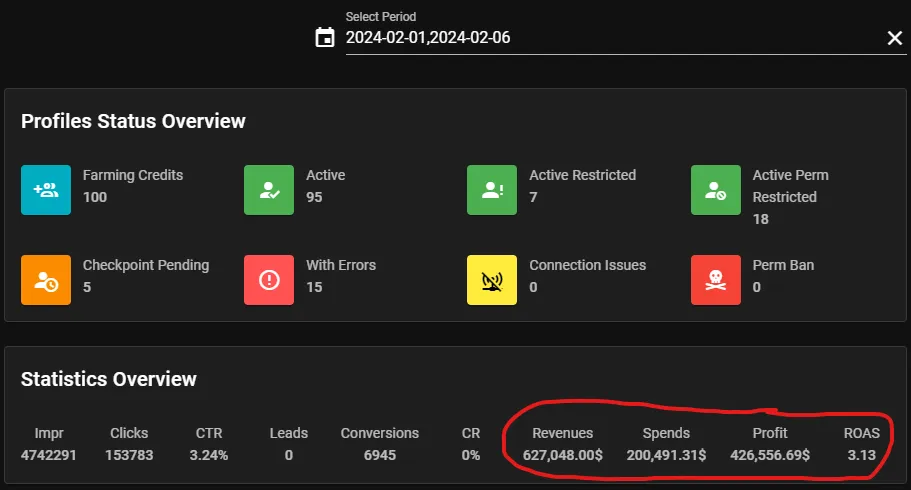Click the Clicks column header
The width and height of the screenshot is (911, 490).
coord(129,434)
